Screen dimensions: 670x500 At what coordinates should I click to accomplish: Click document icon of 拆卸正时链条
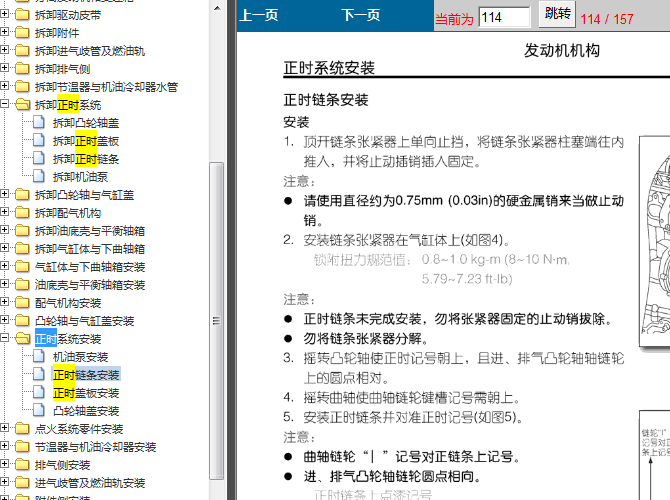(39, 158)
